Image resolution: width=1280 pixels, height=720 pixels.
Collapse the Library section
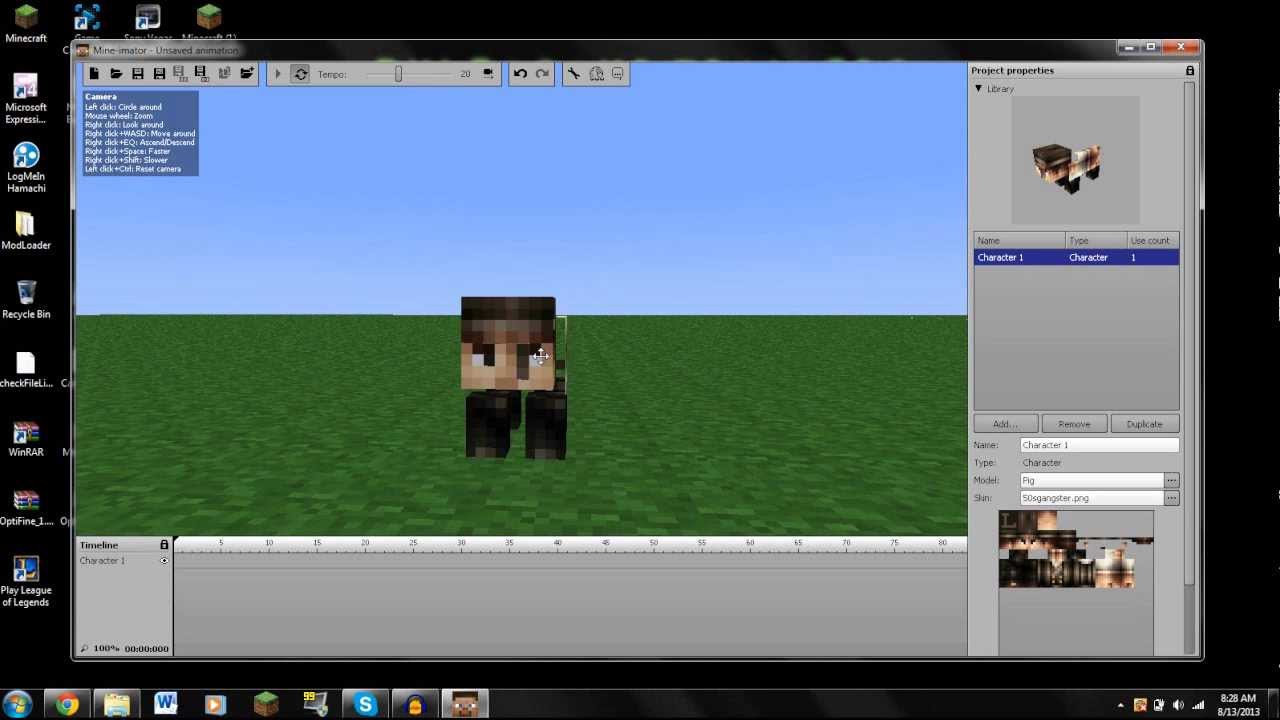click(979, 89)
